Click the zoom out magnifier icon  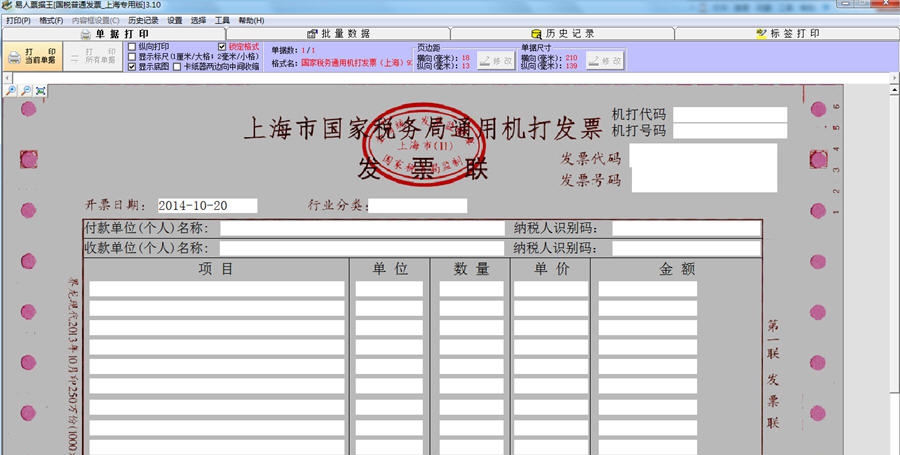pos(26,91)
